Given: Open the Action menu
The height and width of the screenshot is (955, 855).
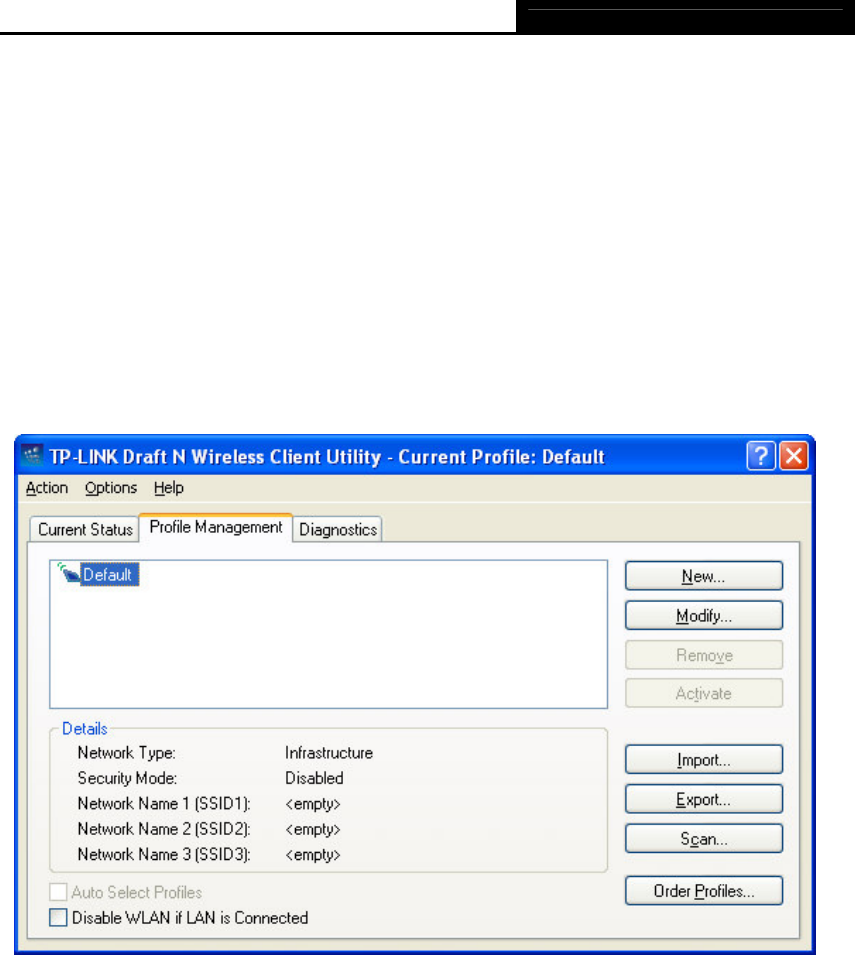Looking at the screenshot, I should click(x=47, y=488).
